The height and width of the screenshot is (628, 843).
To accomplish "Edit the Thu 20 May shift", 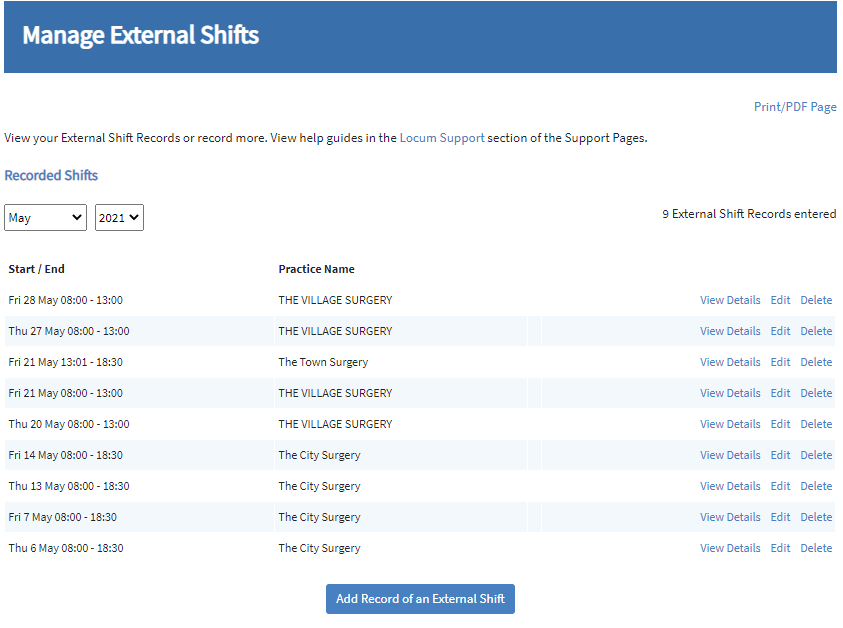I will point(780,424).
